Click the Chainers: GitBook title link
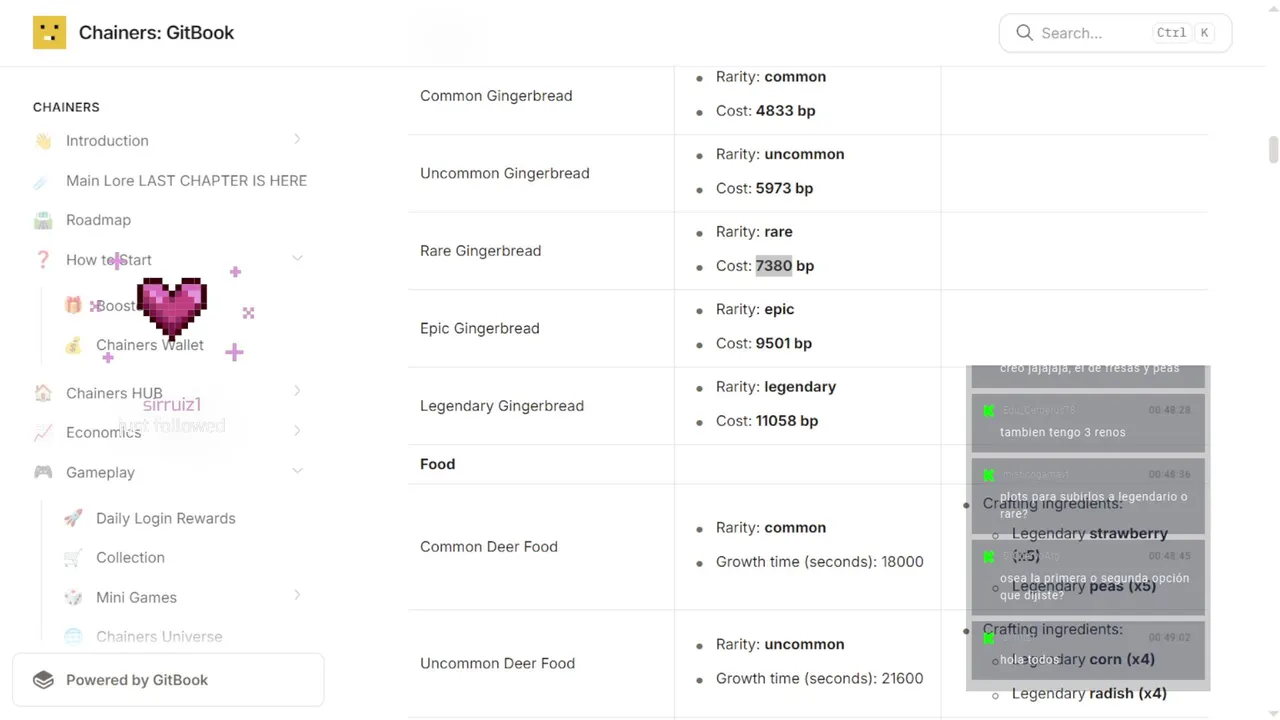Viewport: 1280px width, 720px height. point(156,33)
